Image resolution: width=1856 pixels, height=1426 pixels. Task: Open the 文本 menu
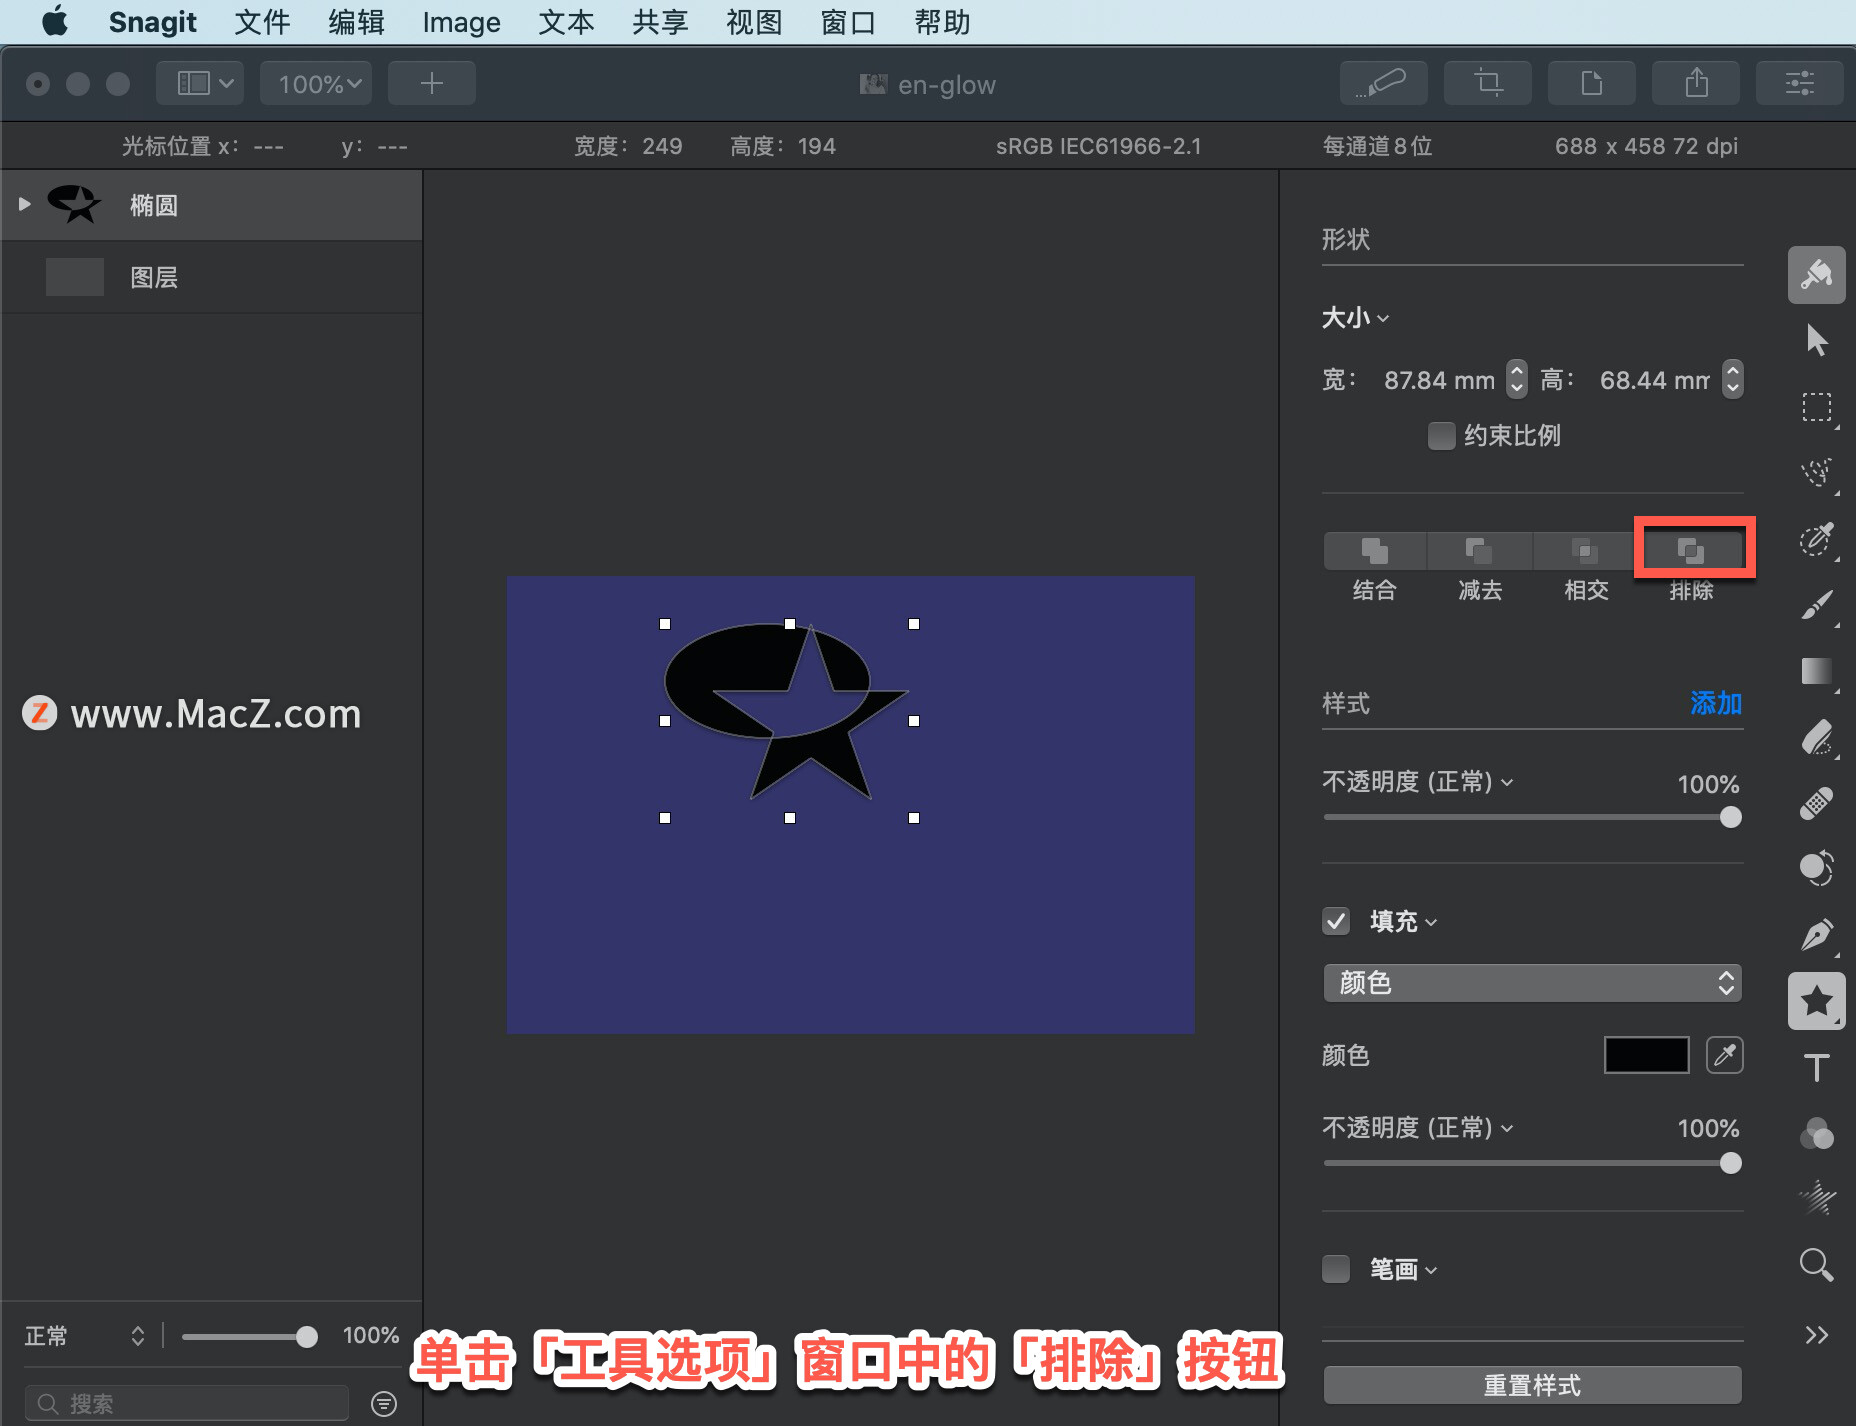tap(566, 22)
